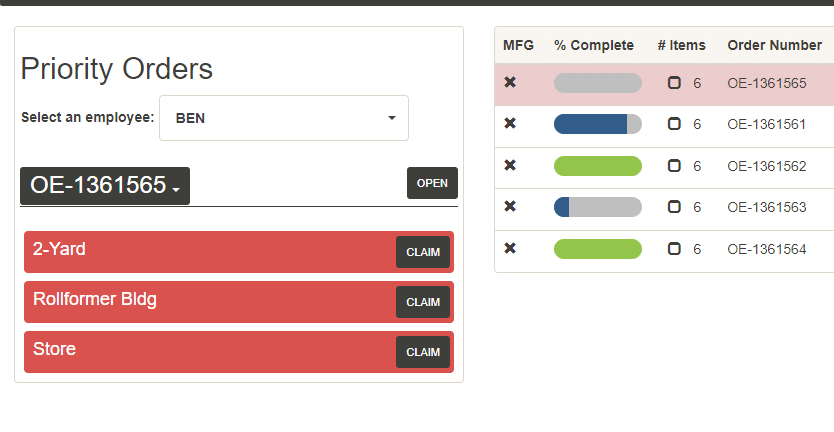
Task: Click the MFG X icon for OE-1361562
Action: tap(510, 166)
